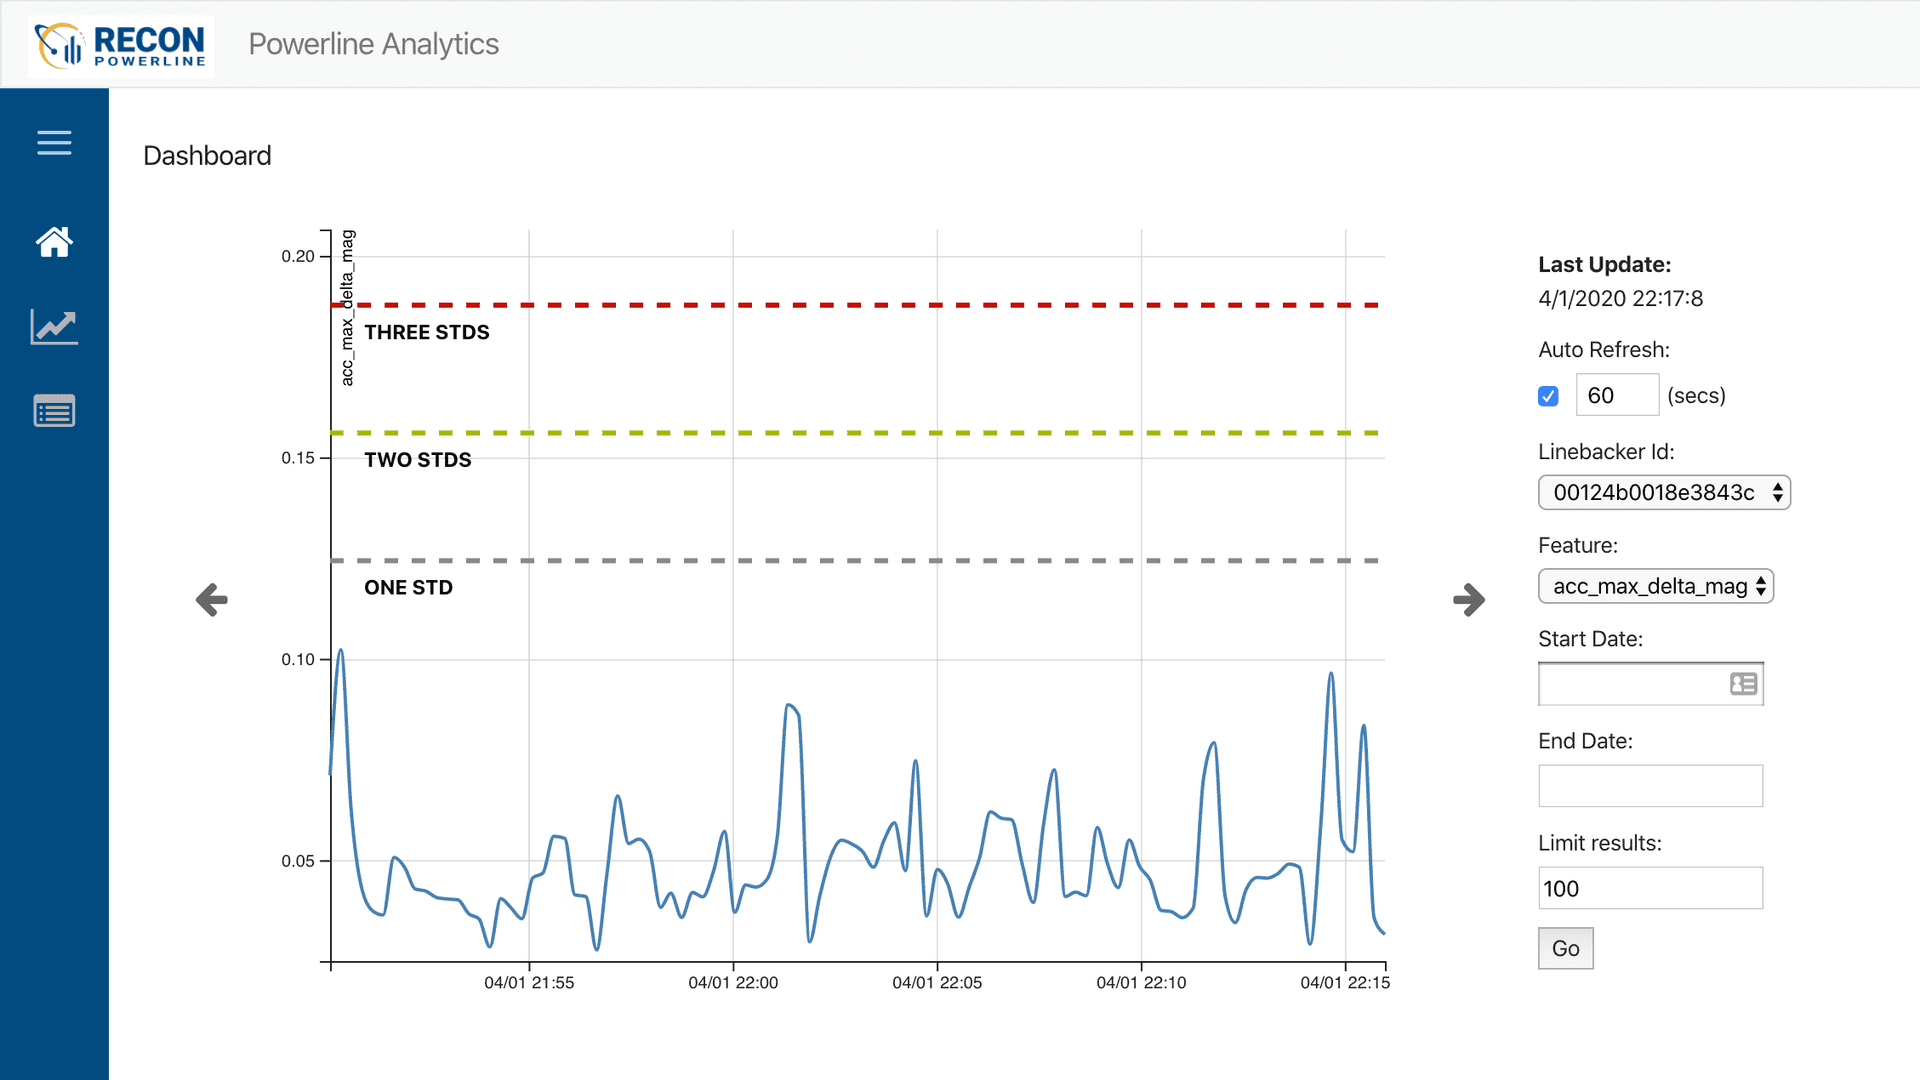Click the 0.10 y-axis tick label
This screenshot has width=1920, height=1080.
pyautogui.click(x=298, y=660)
